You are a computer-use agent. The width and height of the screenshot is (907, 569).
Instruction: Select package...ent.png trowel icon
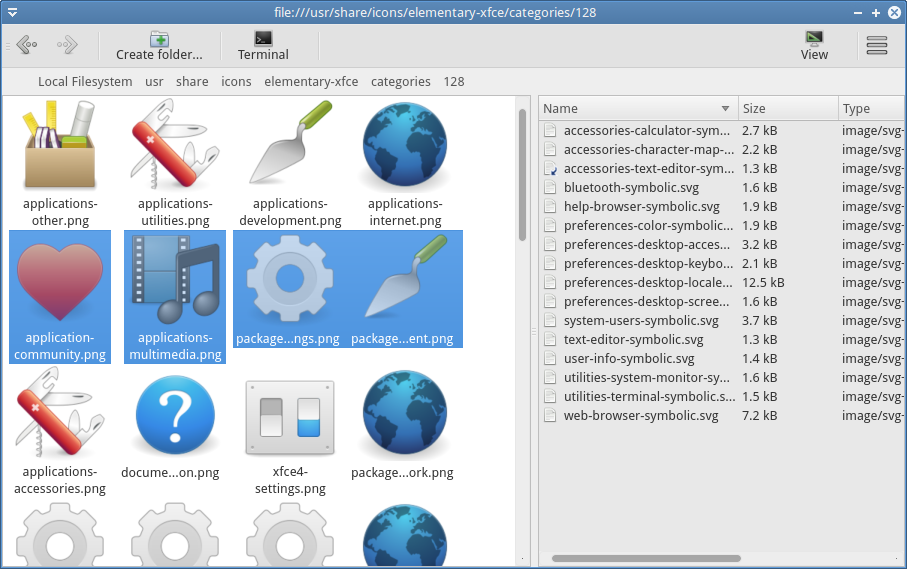[405, 278]
